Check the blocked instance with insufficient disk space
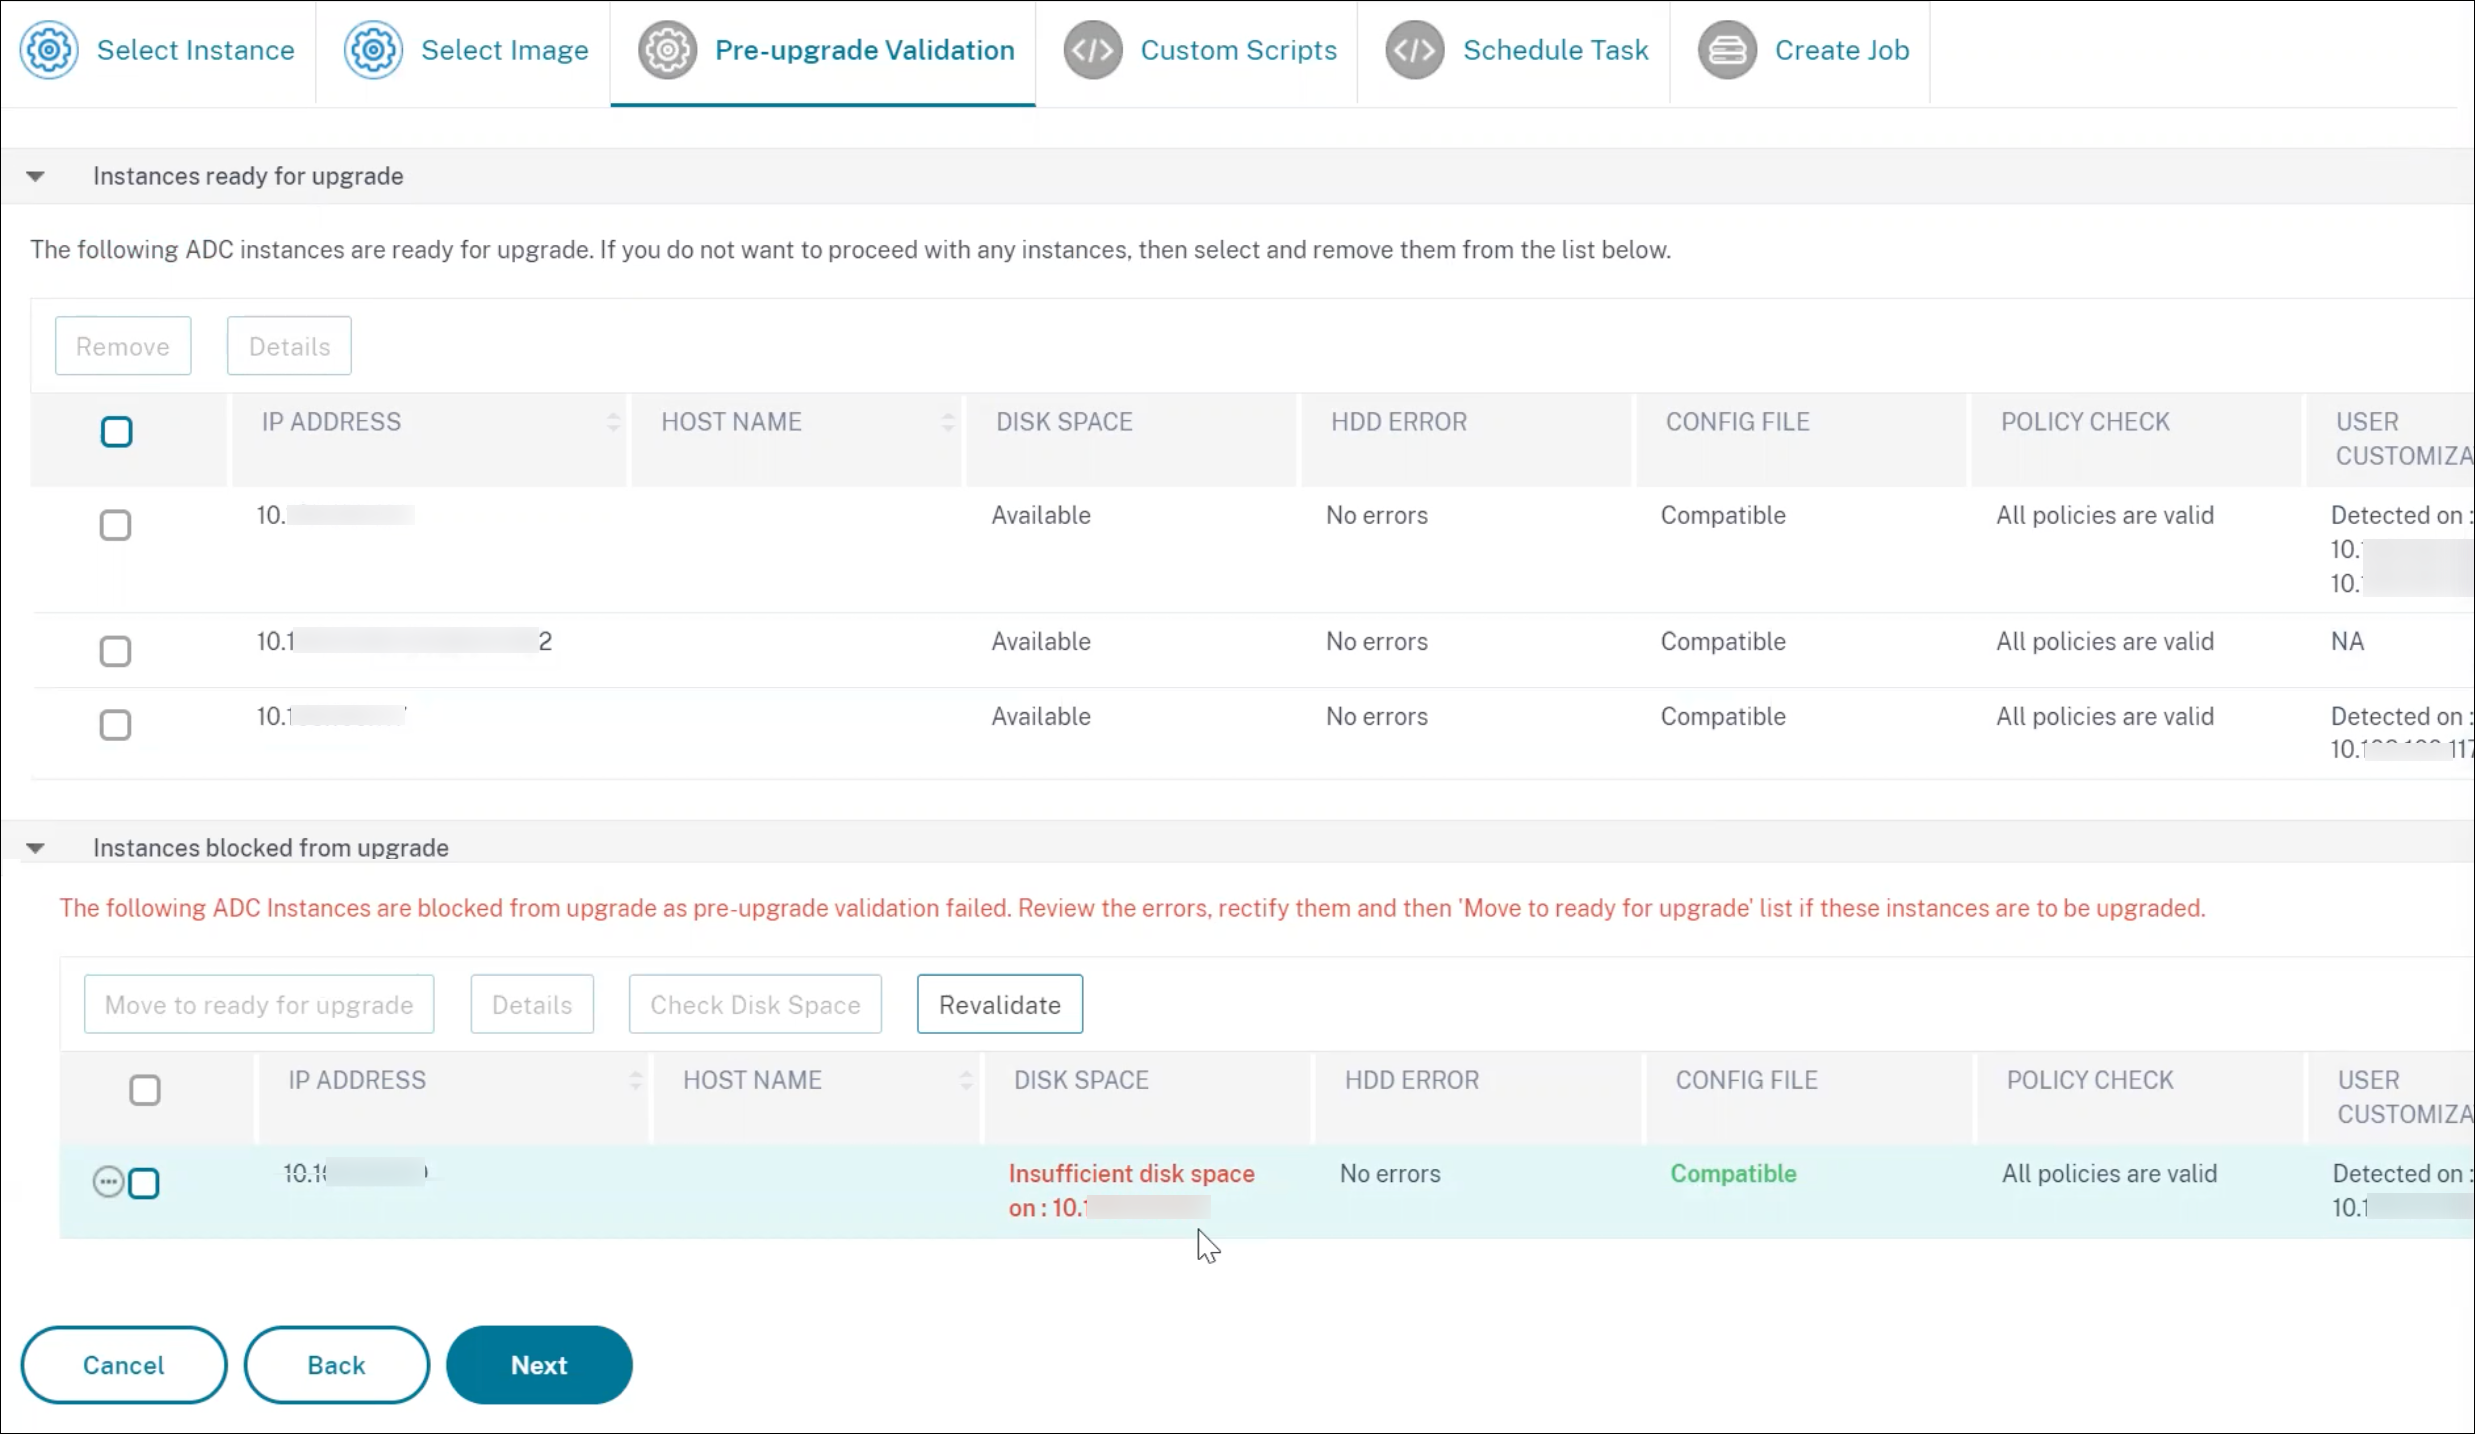 pyautogui.click(x=144, y=1183)
